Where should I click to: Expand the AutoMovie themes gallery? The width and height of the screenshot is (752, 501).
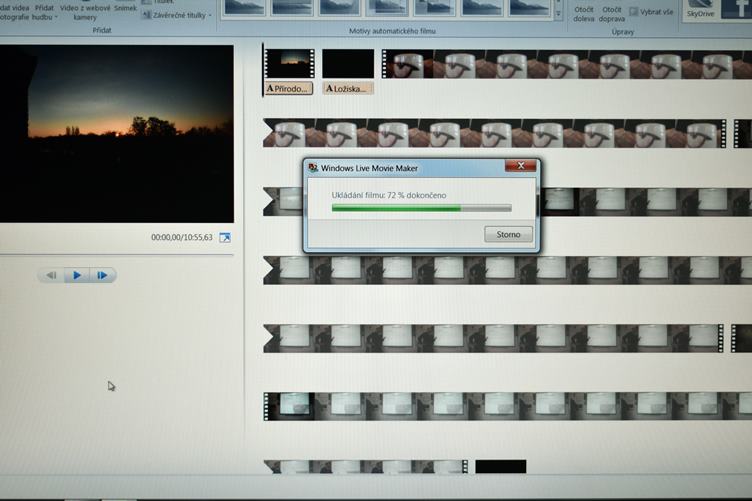(x=558, y=15)
